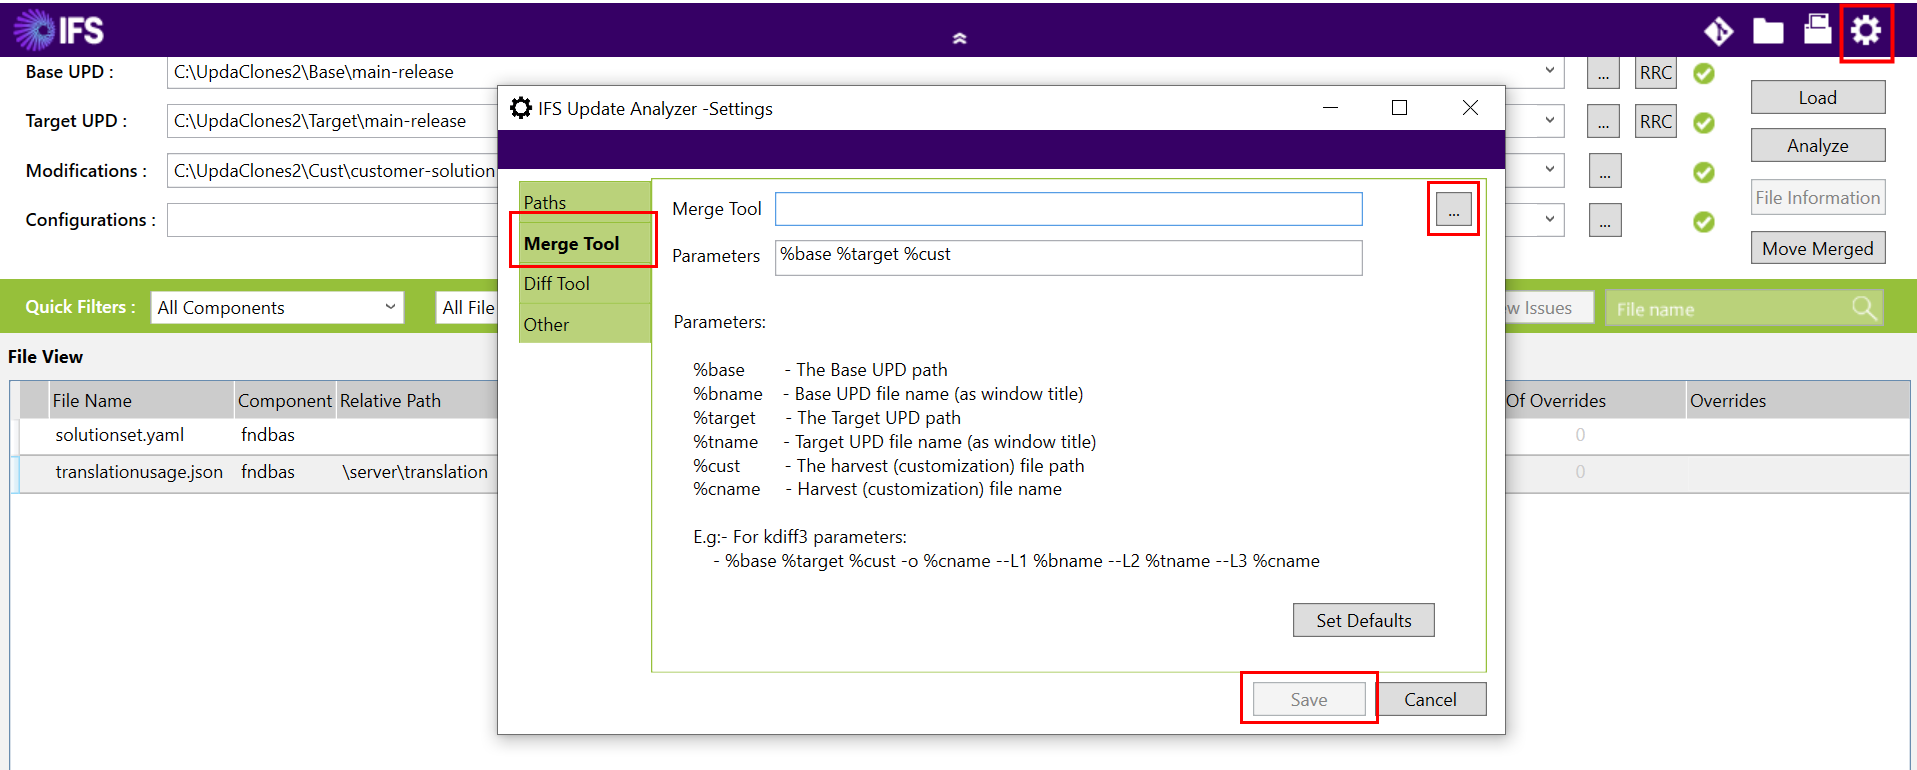Open the Diff Tool settings tab
Viewport: 1917px width, 770px height.
coord(585,284)
